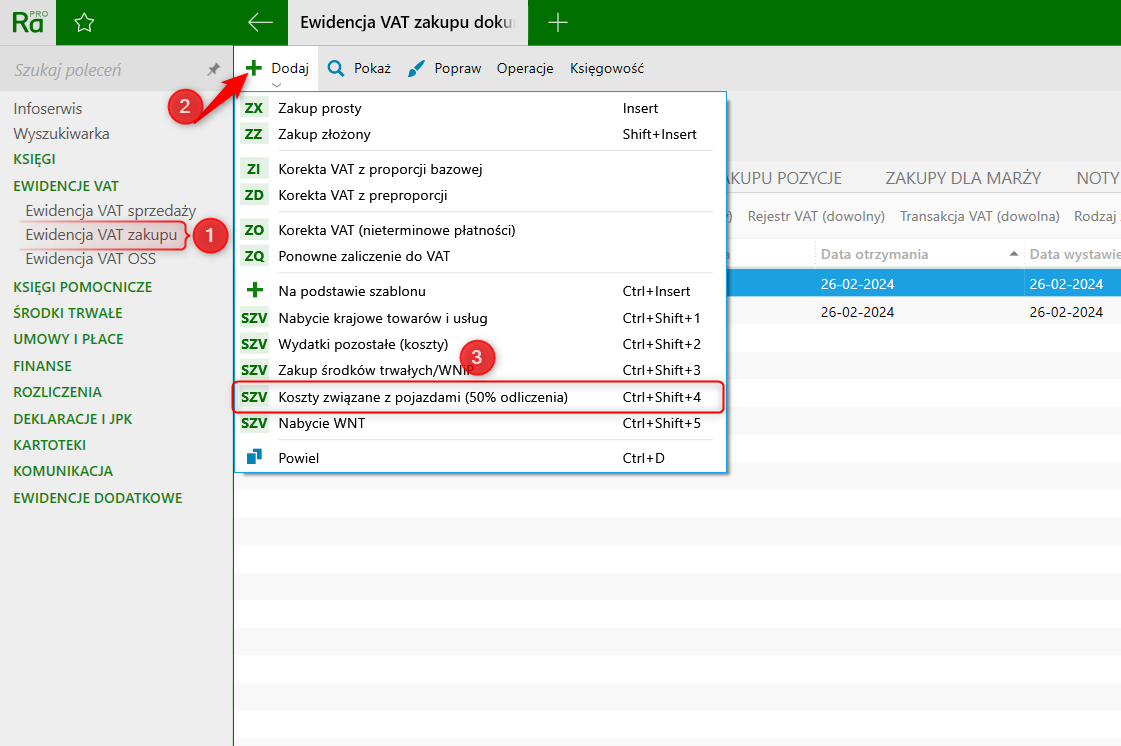Click the ZZ Zakup złożony icon
The height and width of the screenshot is (746, 1121).
(x=254, y=134)
